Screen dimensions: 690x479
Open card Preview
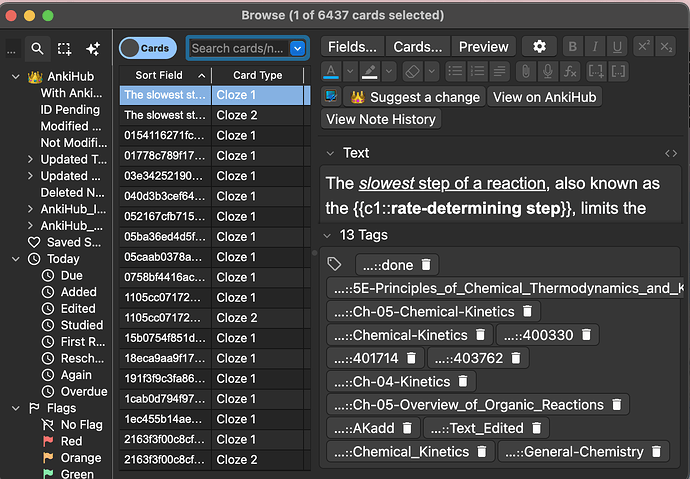pos(484,47)
